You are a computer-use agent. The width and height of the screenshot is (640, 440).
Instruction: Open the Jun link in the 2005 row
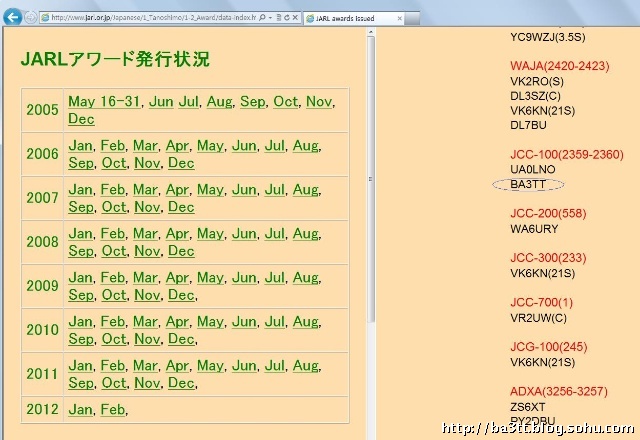click(x=161, y=101)
